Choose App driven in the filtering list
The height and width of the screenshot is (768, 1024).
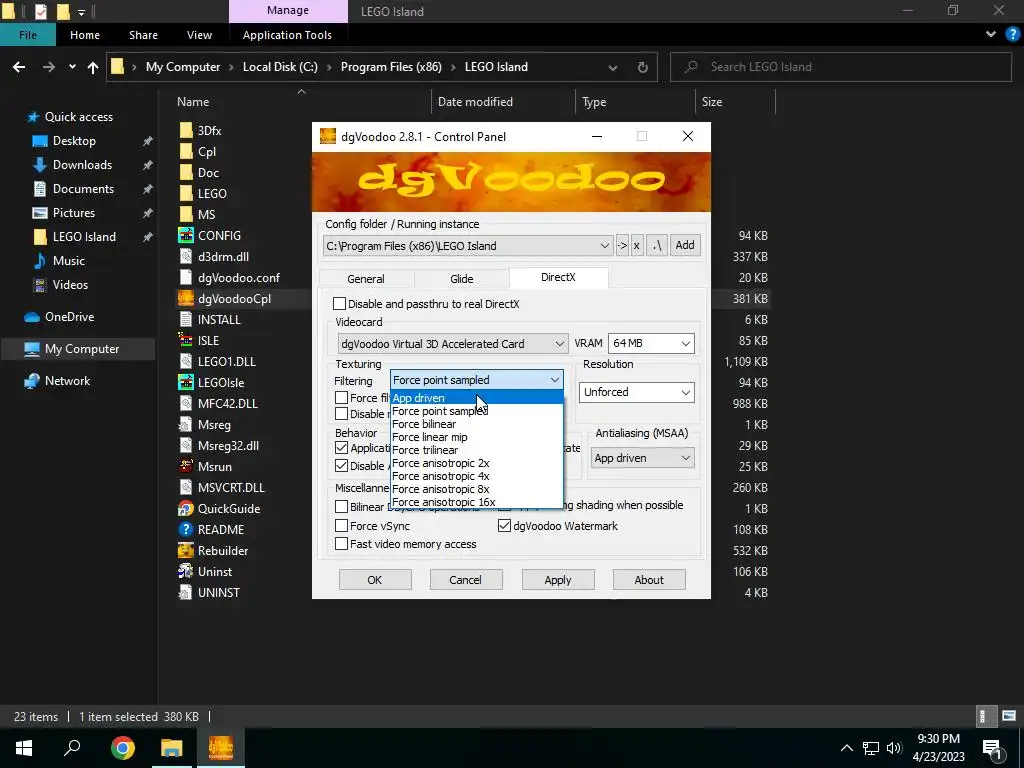coord(477,398)
